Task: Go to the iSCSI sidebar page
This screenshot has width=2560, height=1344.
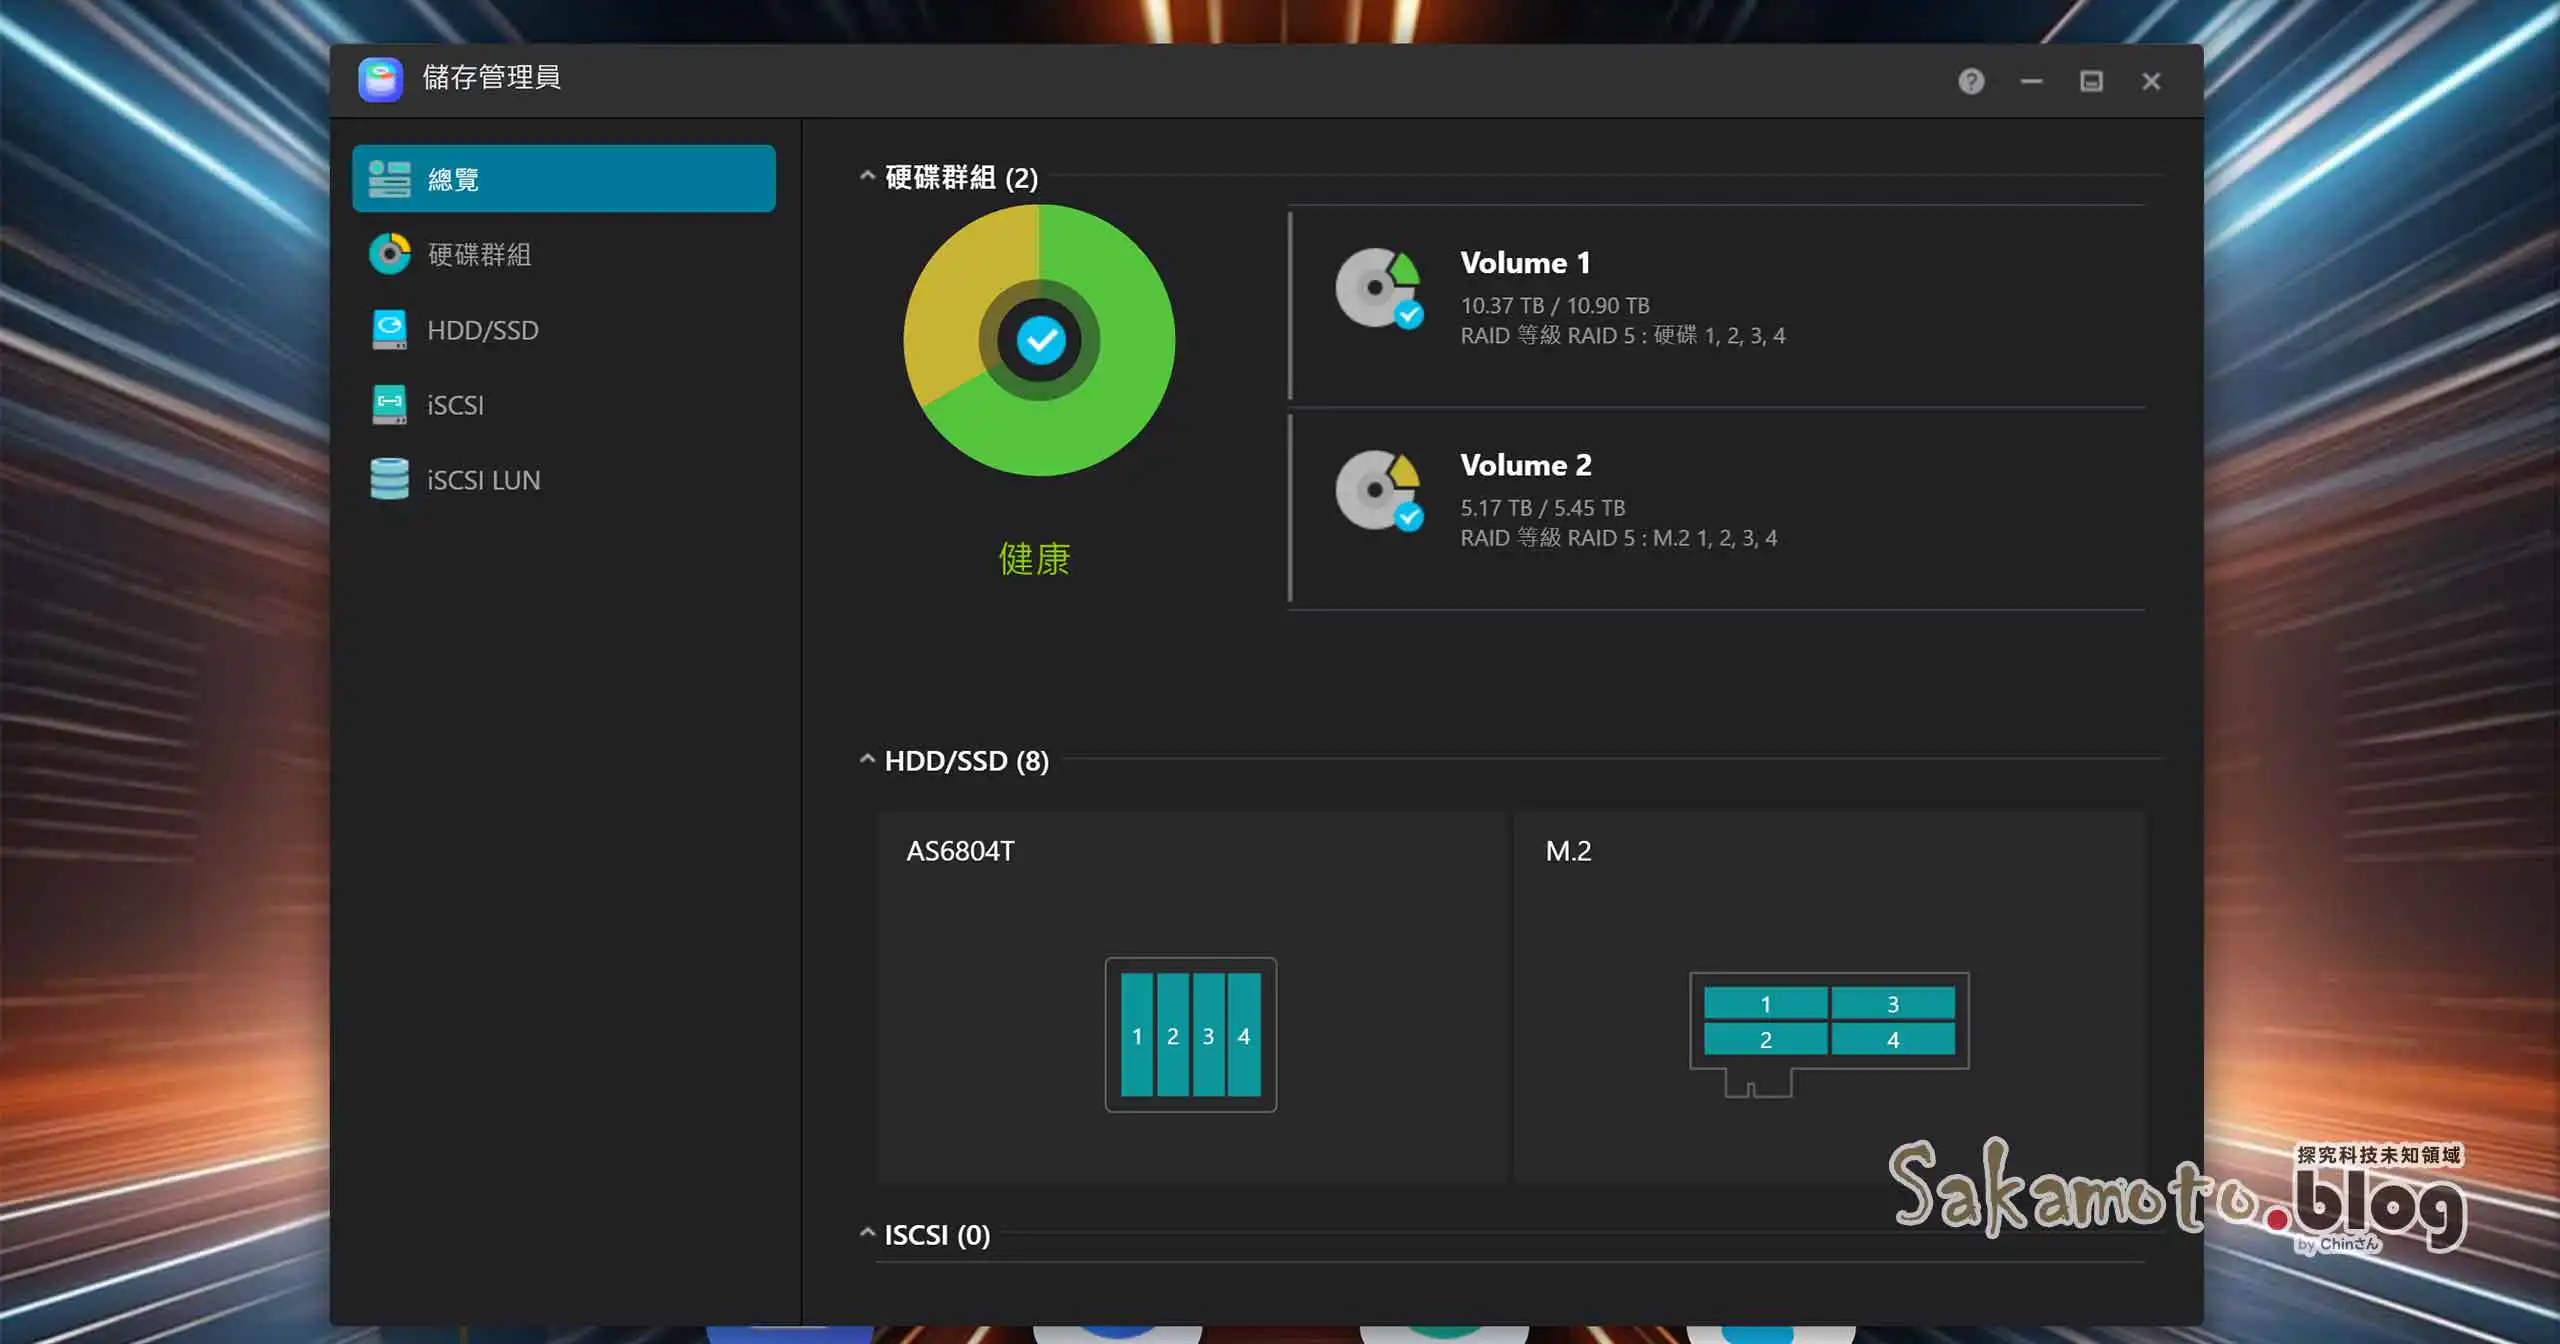Action: click(x=455, y=405)
